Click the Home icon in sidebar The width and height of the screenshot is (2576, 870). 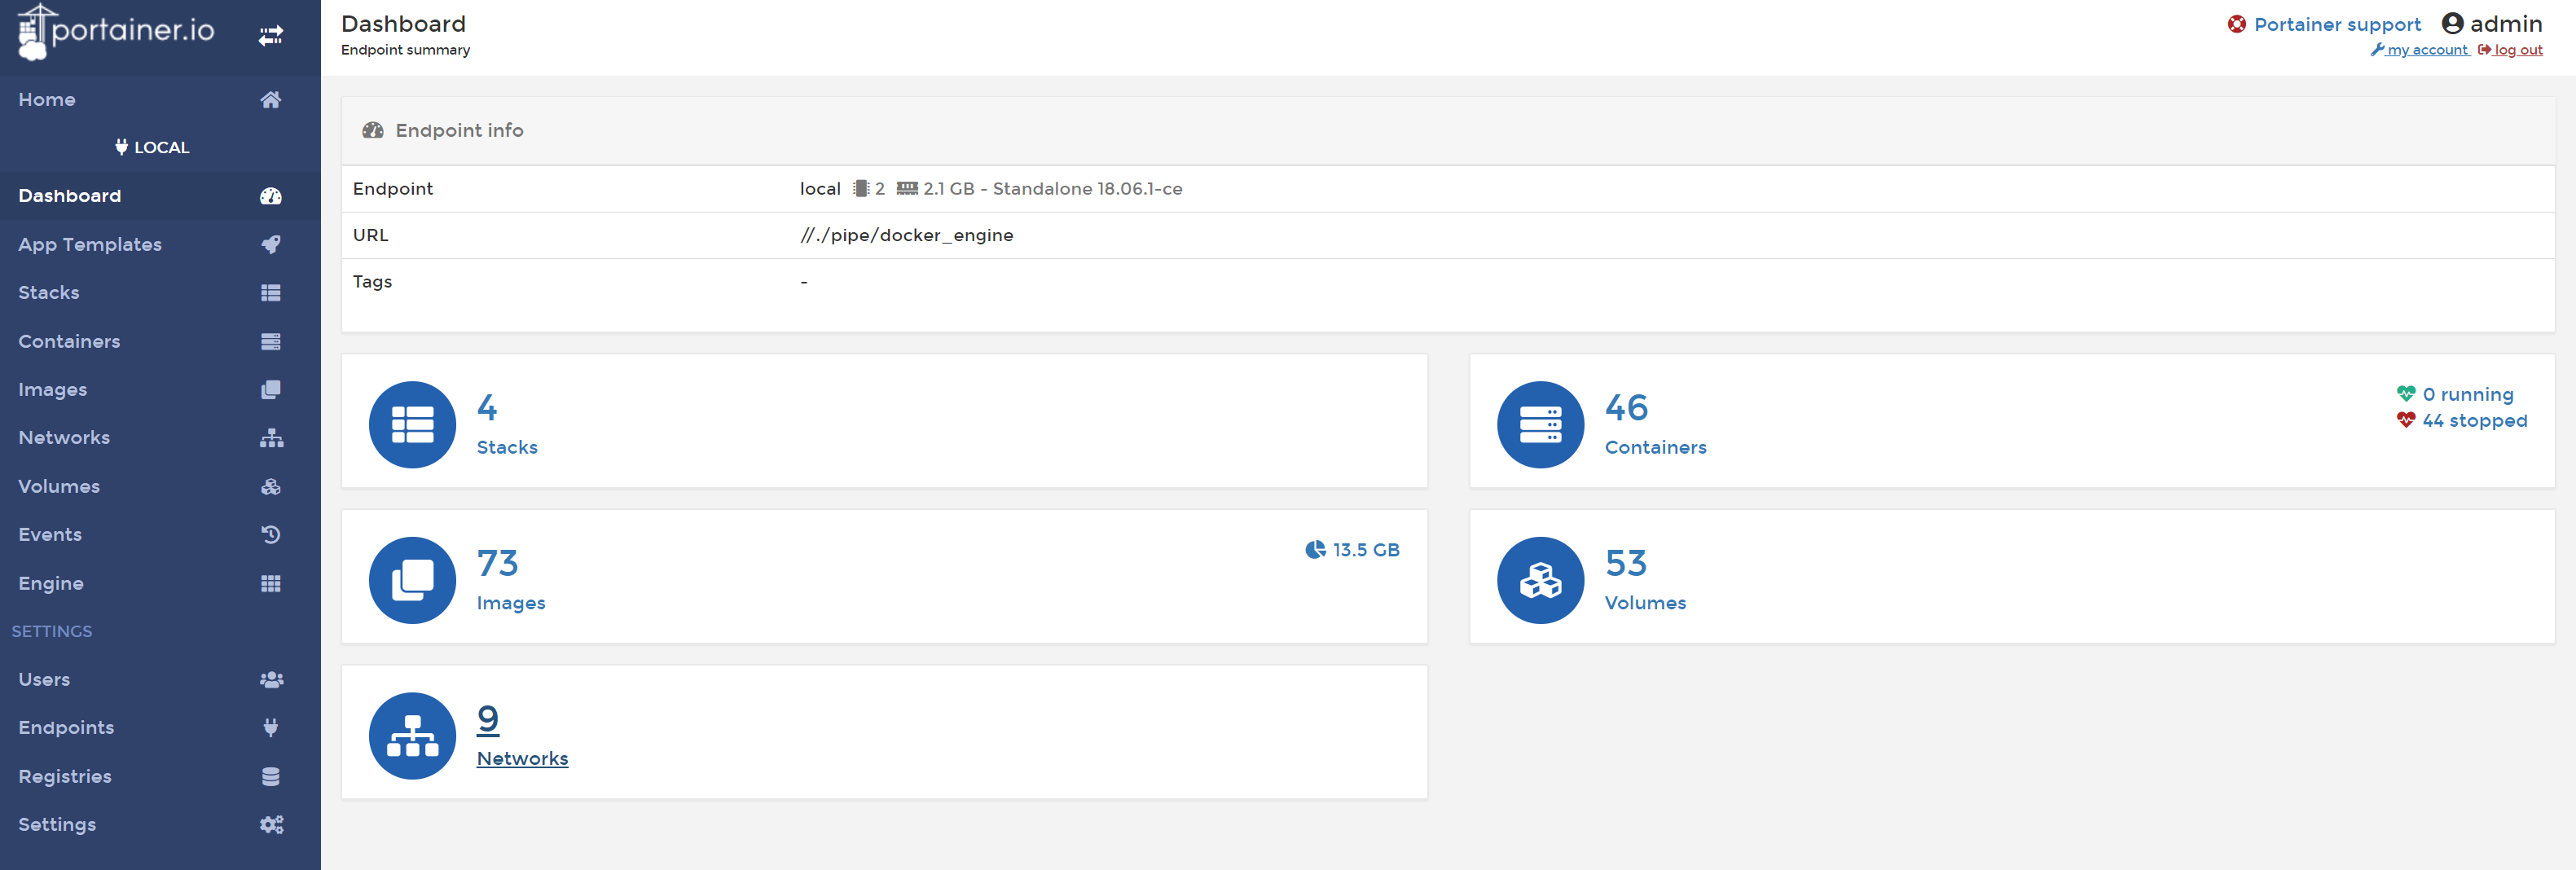pyautogui.click(x=270, y=99)
